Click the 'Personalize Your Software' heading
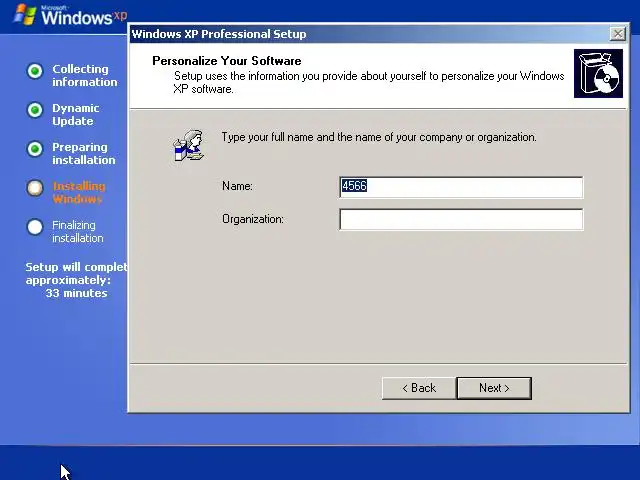 tap(227, 61)
